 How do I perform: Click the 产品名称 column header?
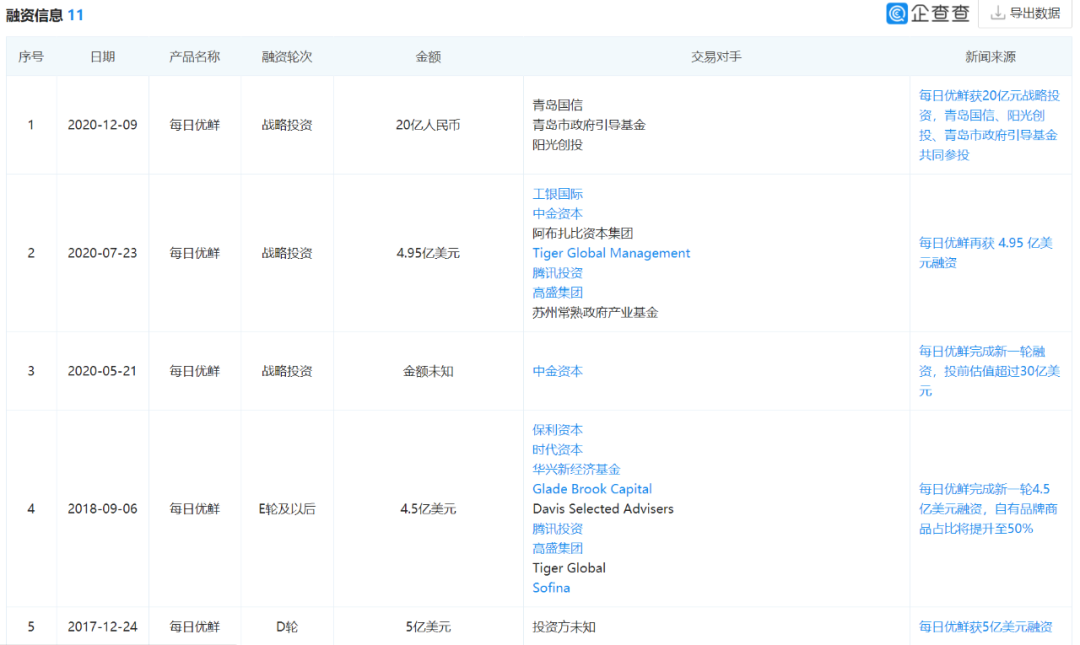coord(195,57)
